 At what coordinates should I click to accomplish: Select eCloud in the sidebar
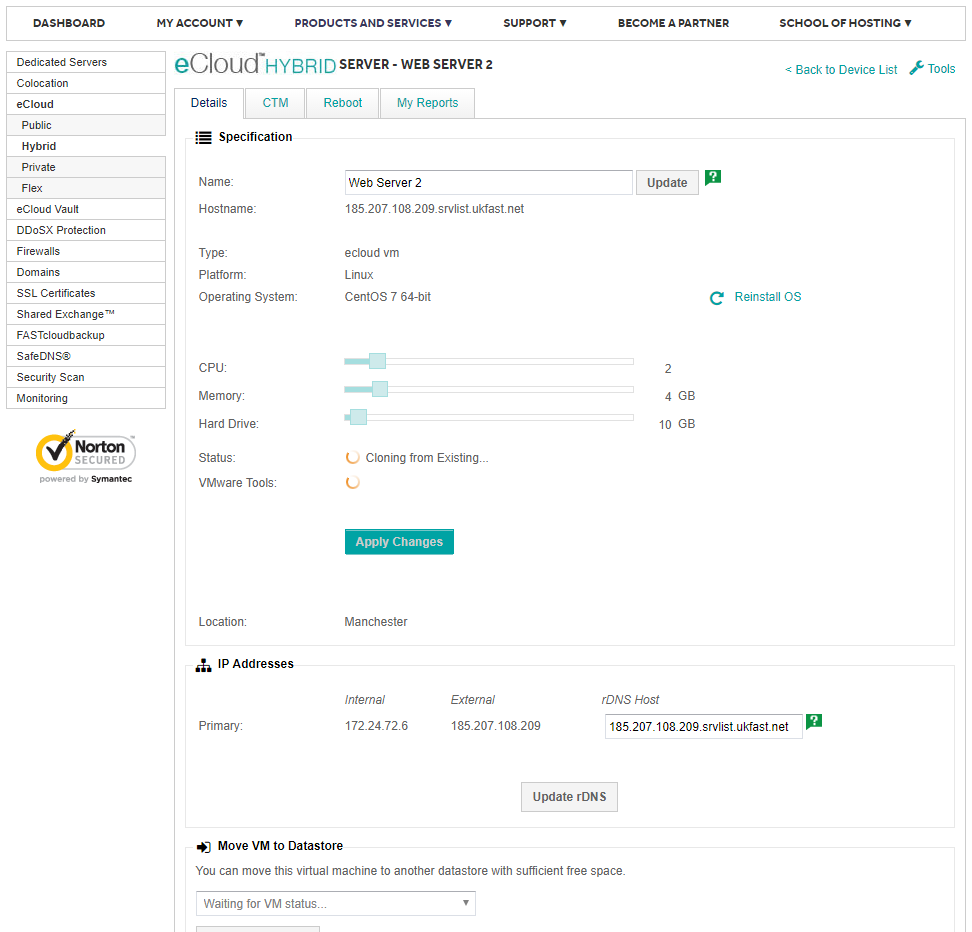coord(86,104)
